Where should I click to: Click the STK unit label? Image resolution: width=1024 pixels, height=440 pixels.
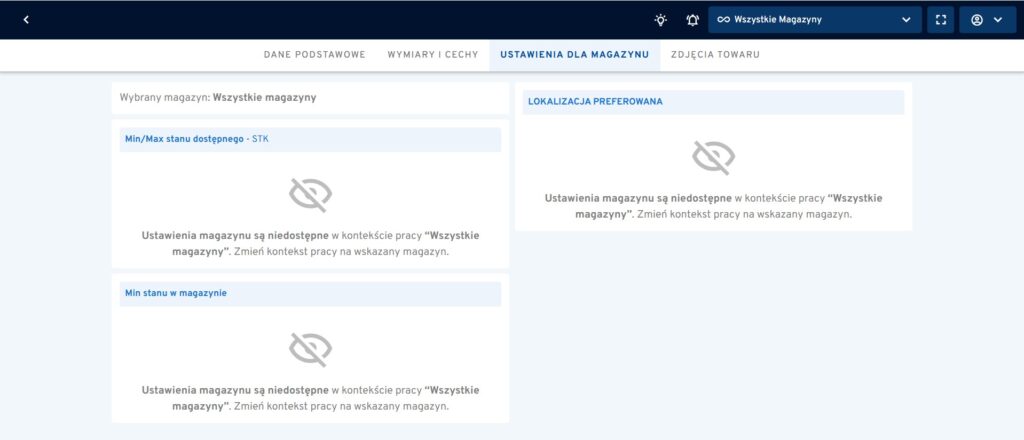pos(260,139)
